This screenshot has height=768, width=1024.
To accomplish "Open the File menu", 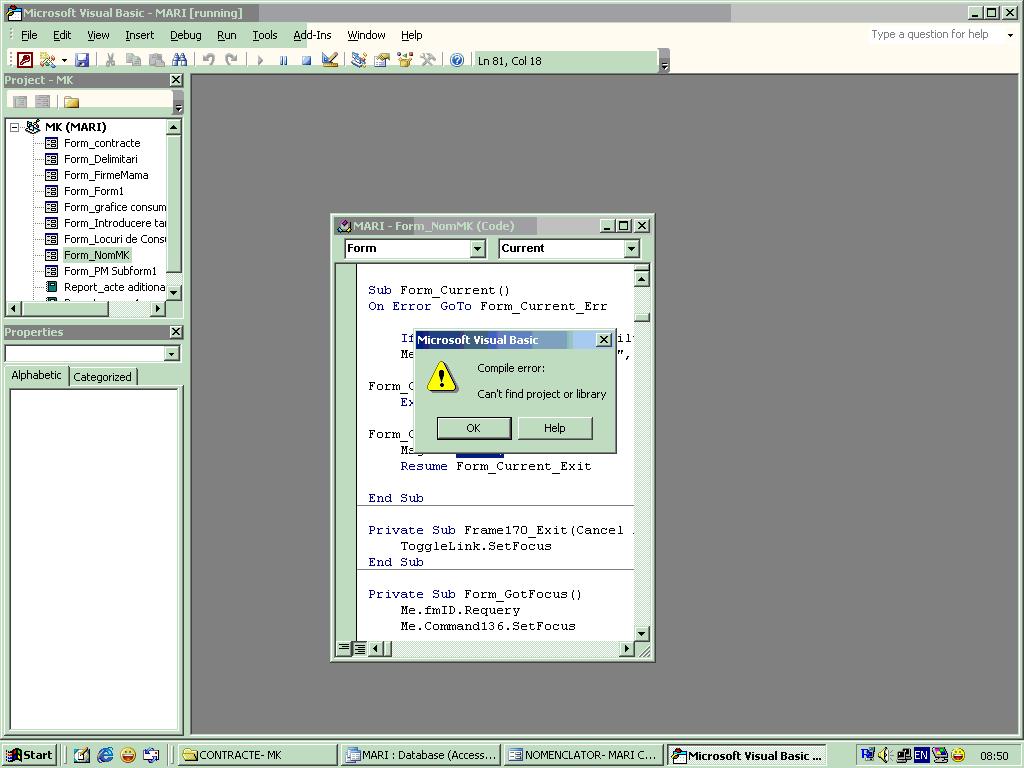I will tap(29, 35).
